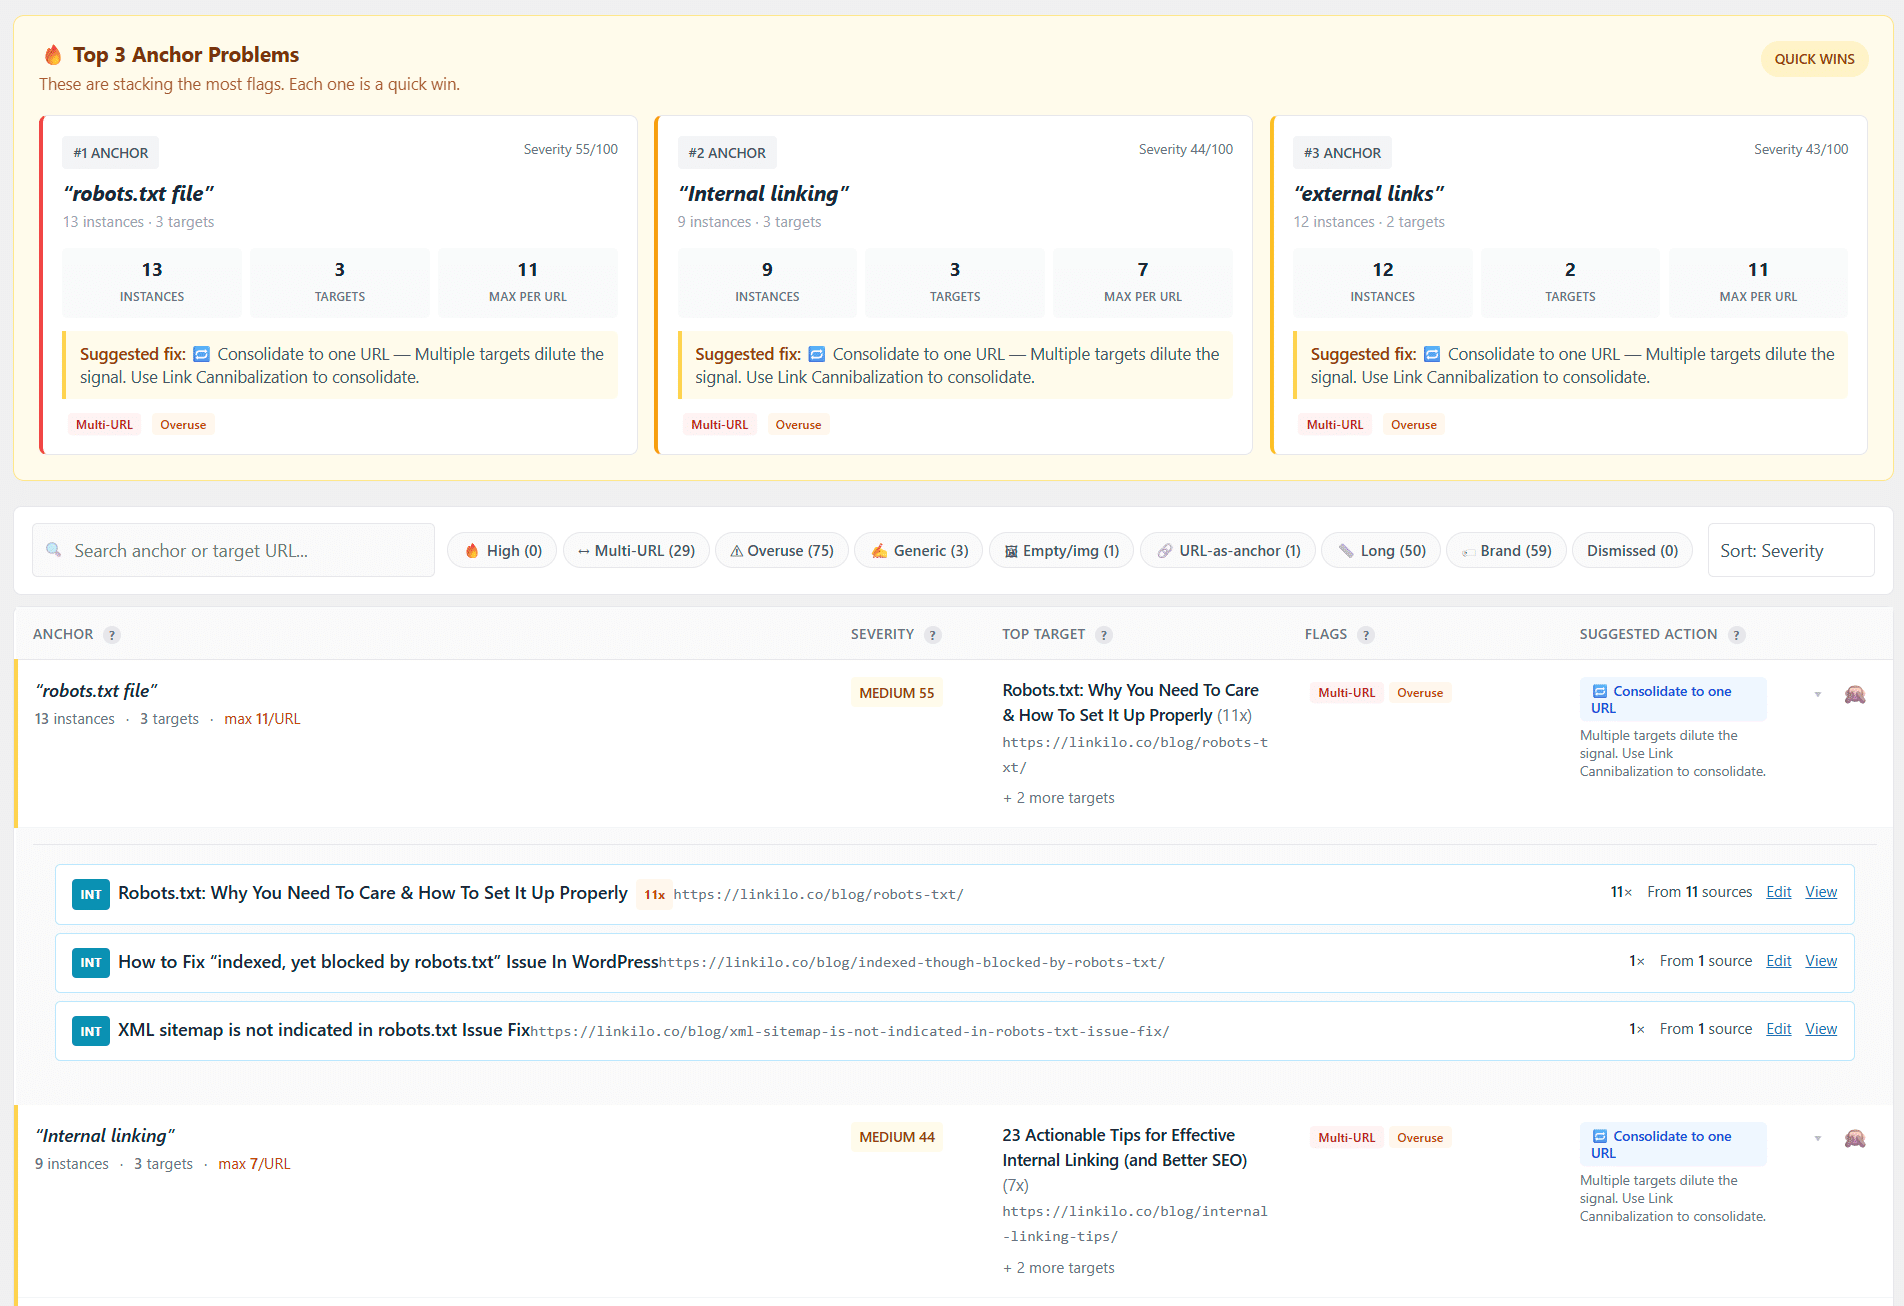1904x1306 pixels.
Task: Open help tooltip next to ANCHOR column header
Action: pos(112,635)
